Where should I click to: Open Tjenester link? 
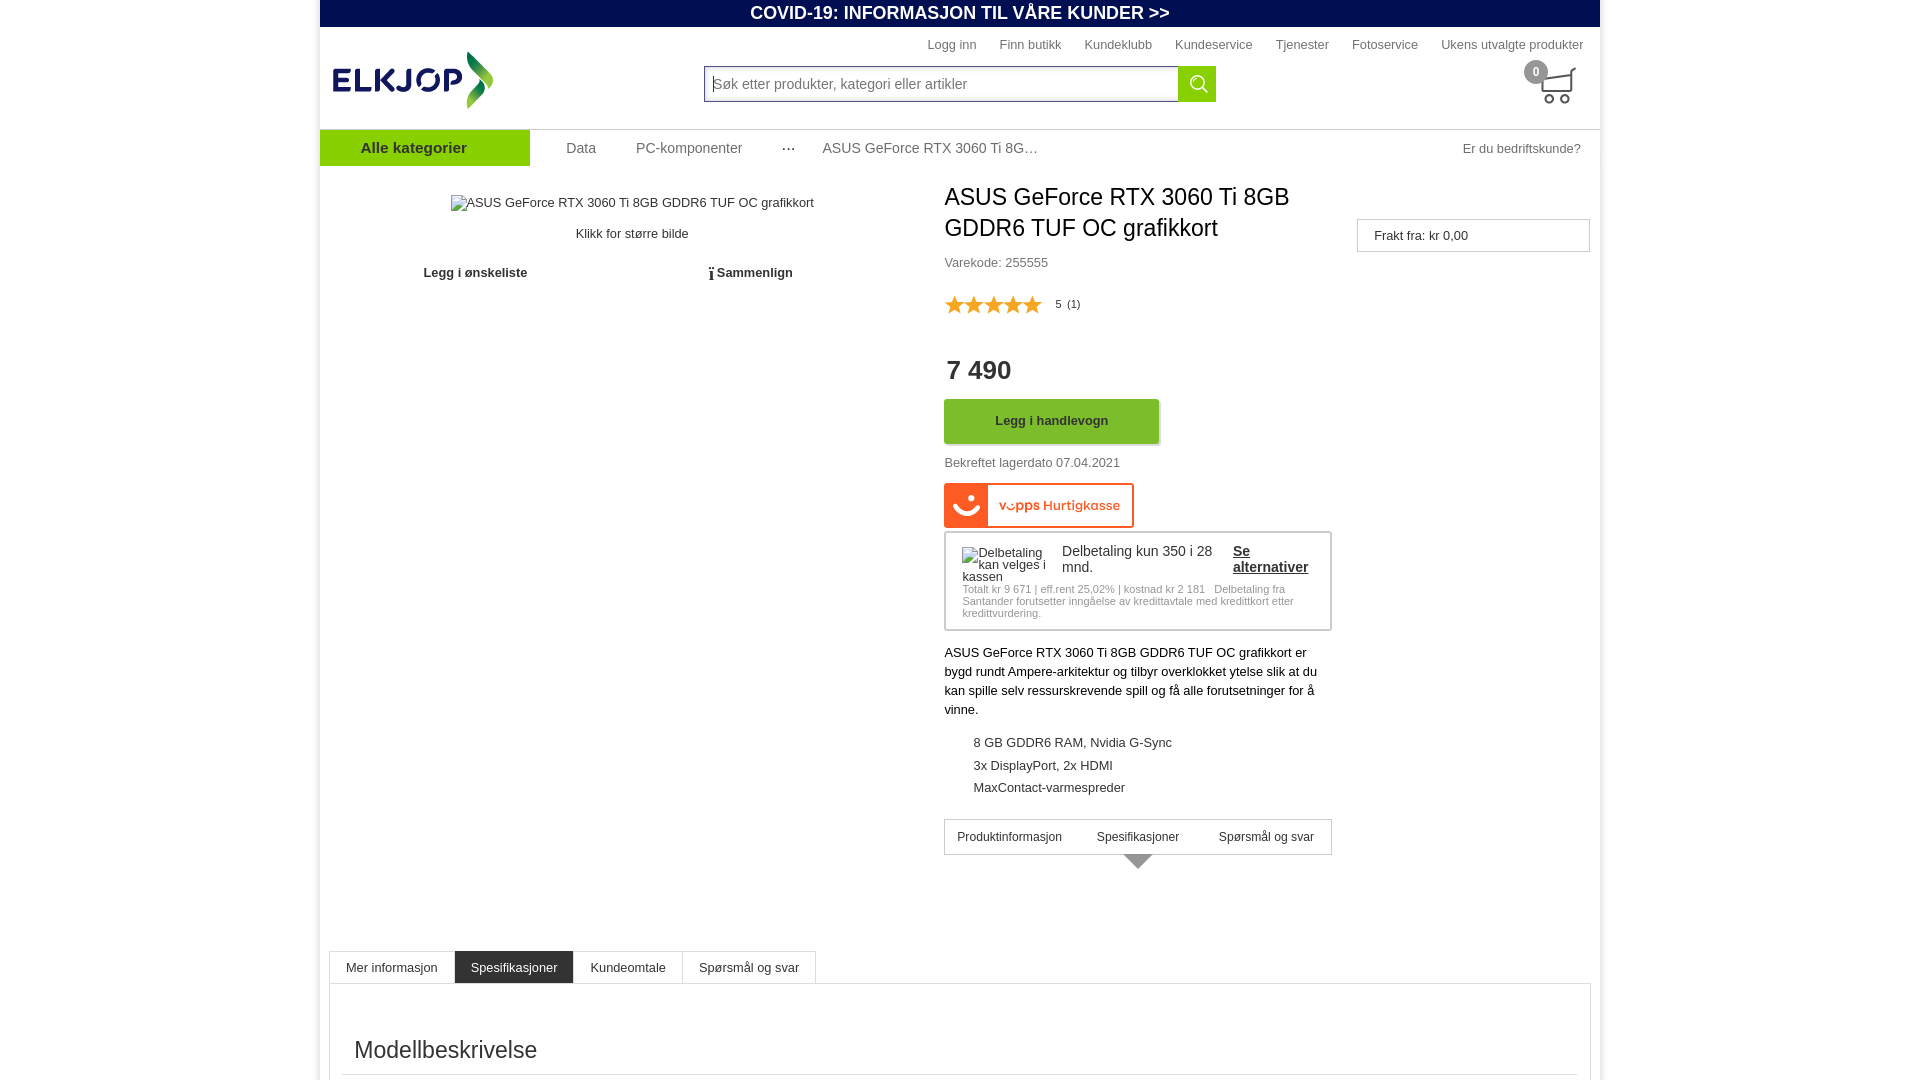(1302, 45)
